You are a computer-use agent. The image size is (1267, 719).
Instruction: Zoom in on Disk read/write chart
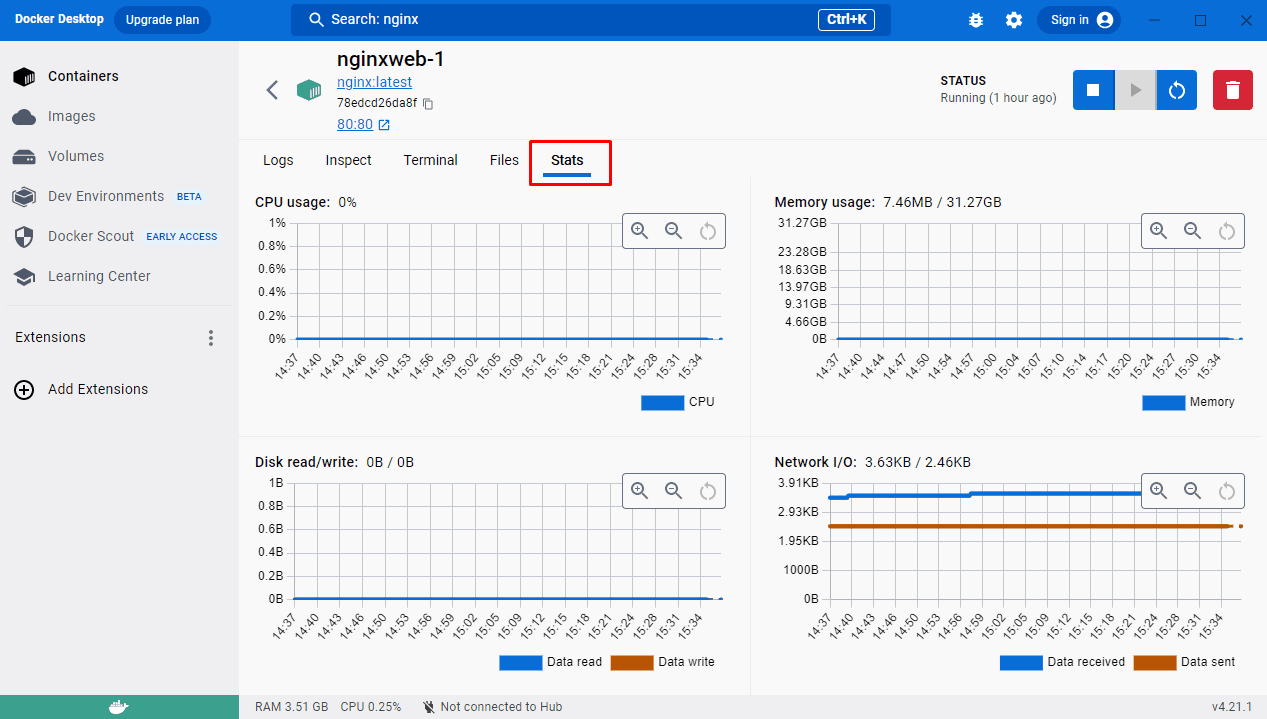640,491
